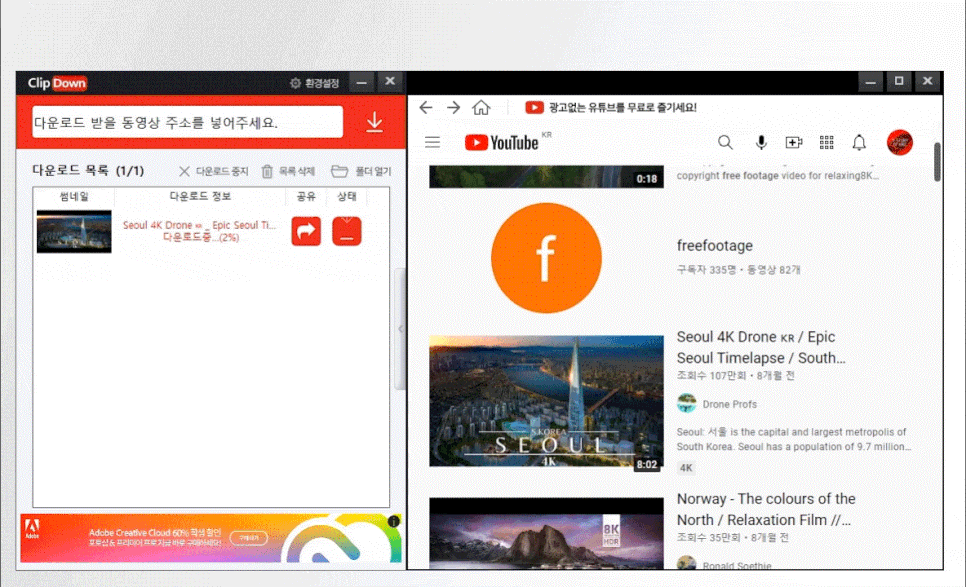Minimize the browser window
The width and height of the screenshot is (966, 587).
point(871,81)
